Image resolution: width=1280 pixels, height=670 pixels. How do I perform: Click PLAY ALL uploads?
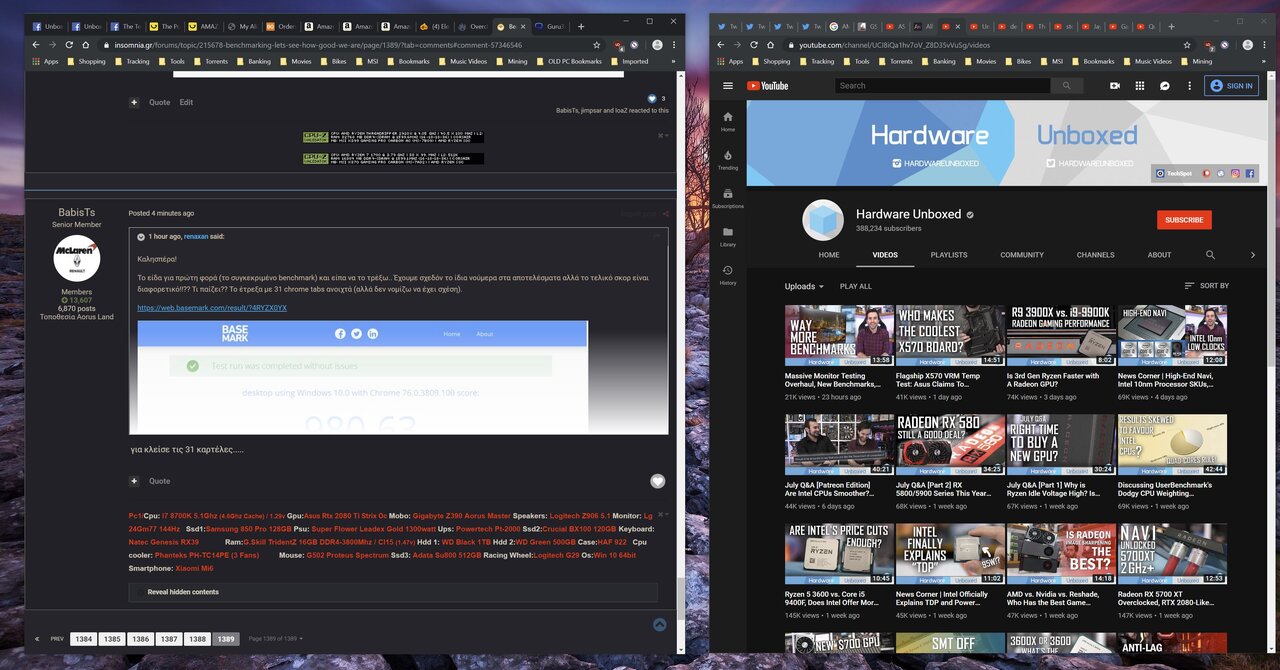(x=856, y=286)
